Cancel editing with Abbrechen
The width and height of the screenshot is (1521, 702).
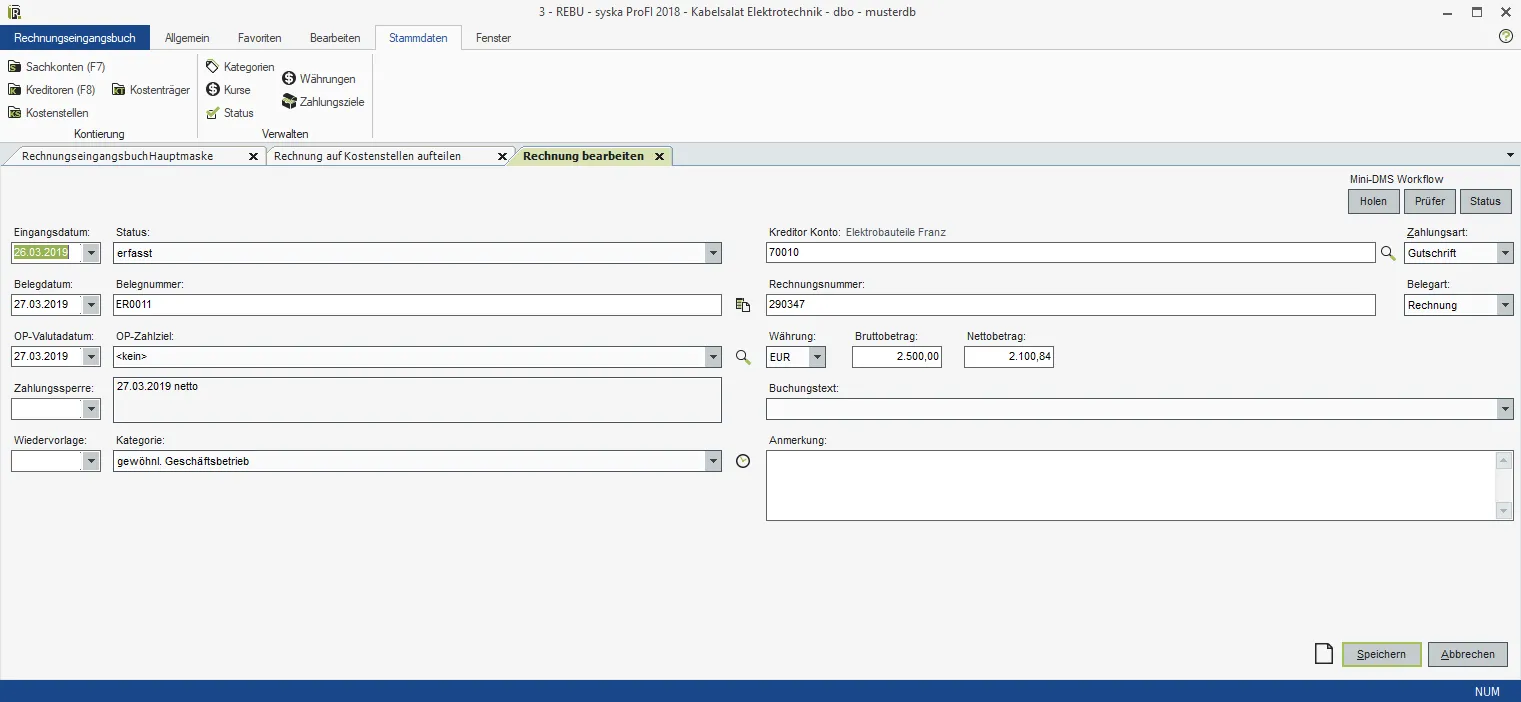tap(1468, 654)
